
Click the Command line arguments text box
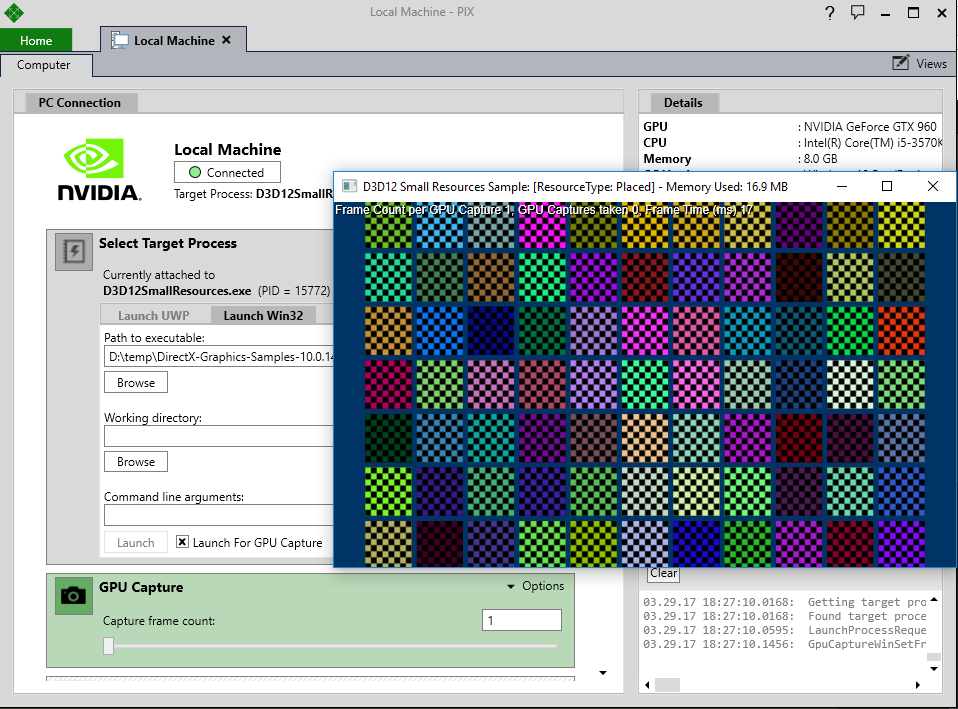(x=218, y=515)
